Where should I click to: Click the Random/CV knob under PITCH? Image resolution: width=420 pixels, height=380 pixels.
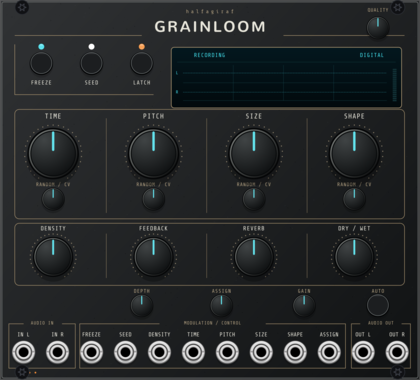tap(153, 199)
